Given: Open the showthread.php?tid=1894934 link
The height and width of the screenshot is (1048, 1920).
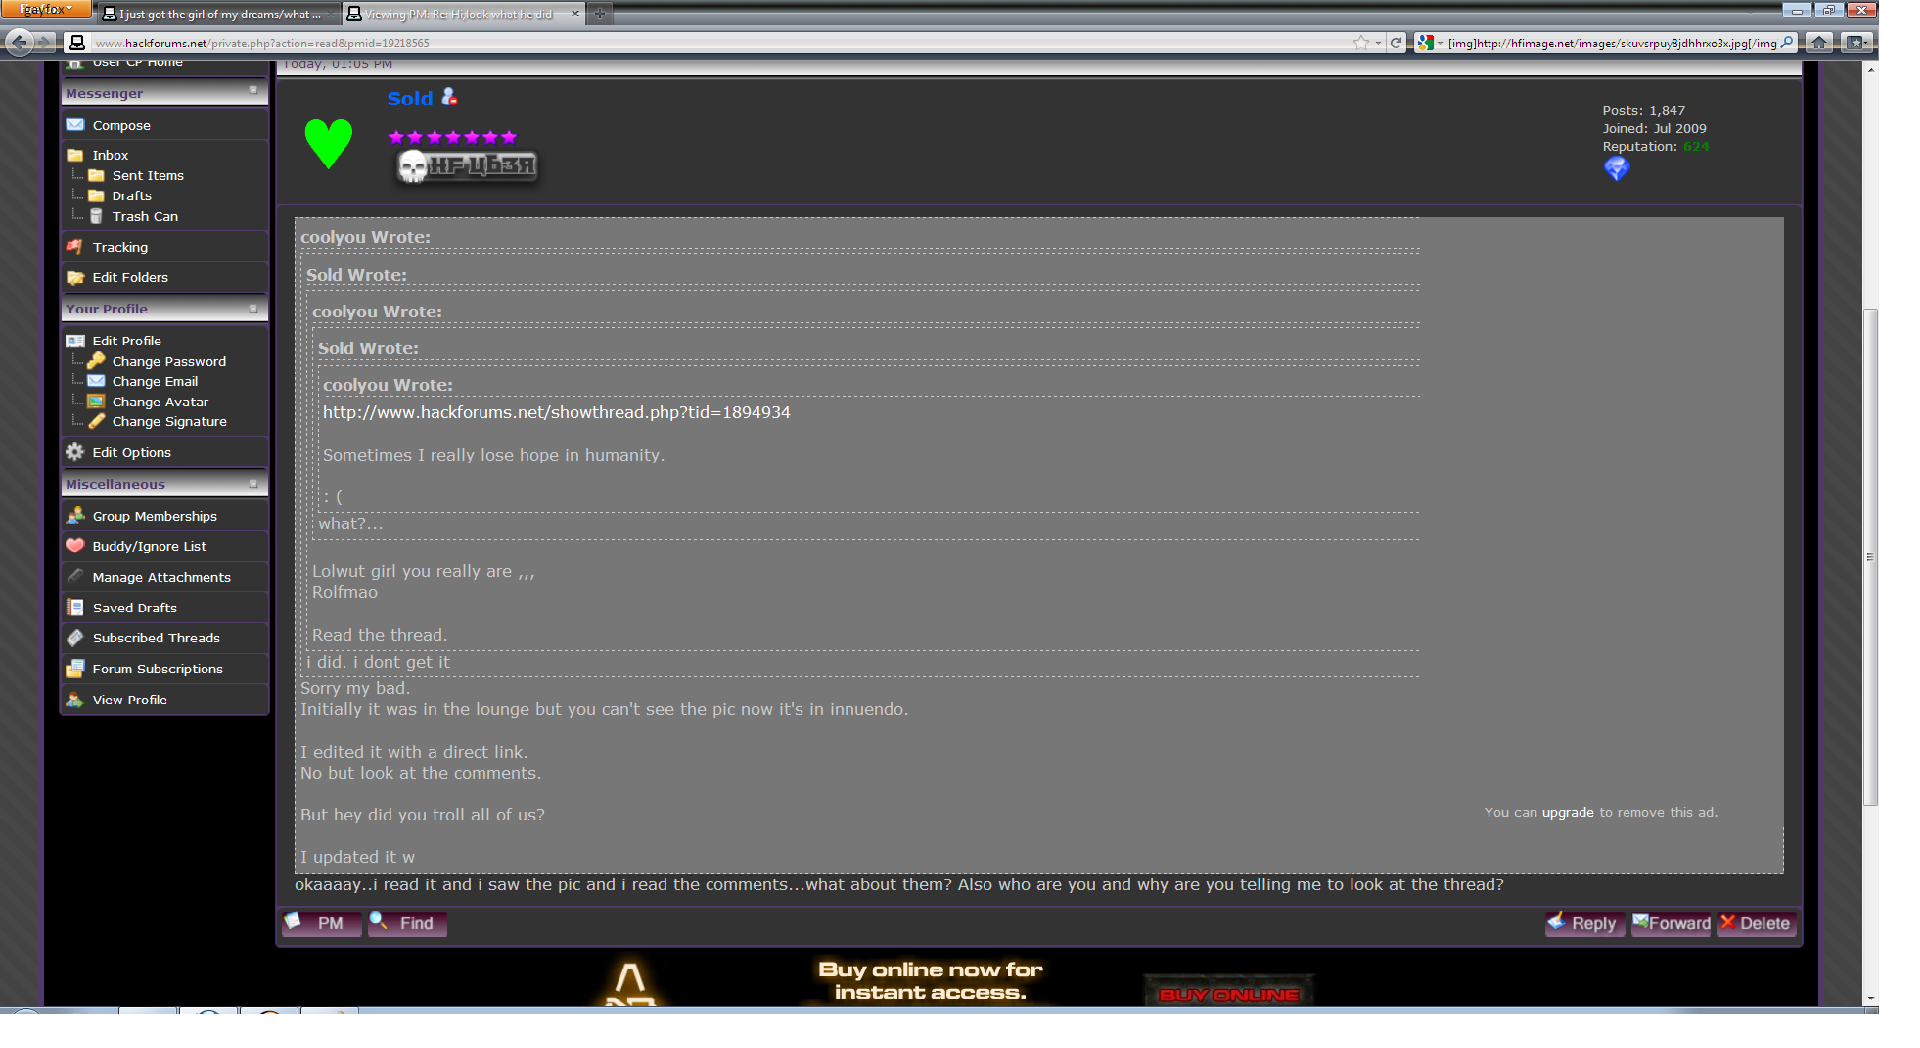Looking at the screenshot, I should pos(556,412).
